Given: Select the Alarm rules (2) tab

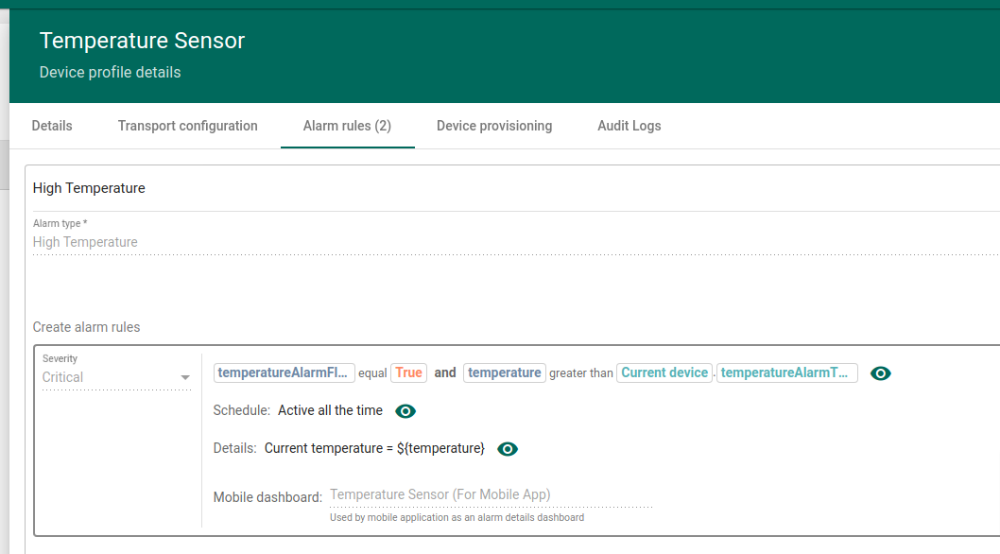Looking at the screenshot, I should coord(347,126).
